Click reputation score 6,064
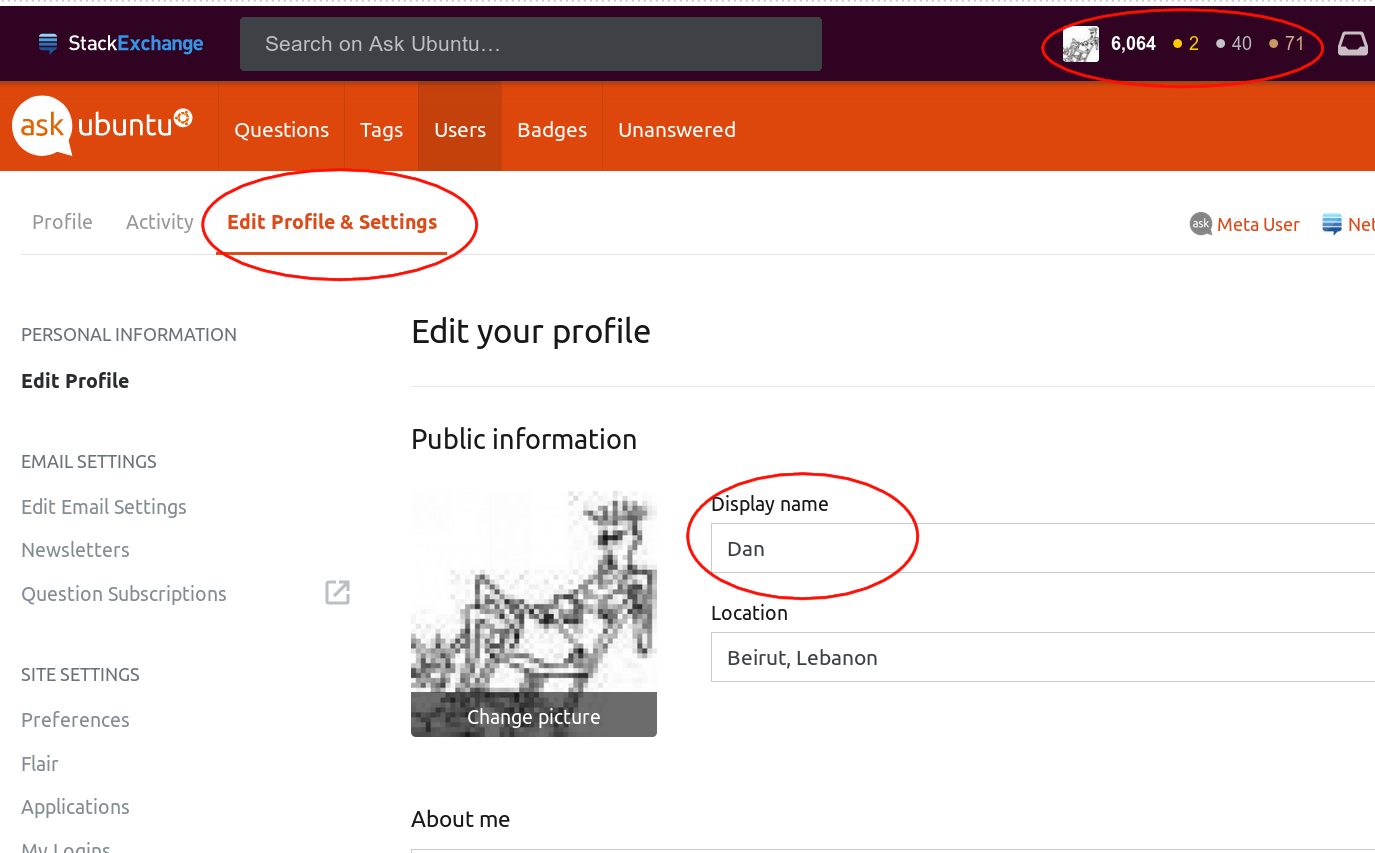Viewport: 1375px width, 853px height. click(1133, 44)
